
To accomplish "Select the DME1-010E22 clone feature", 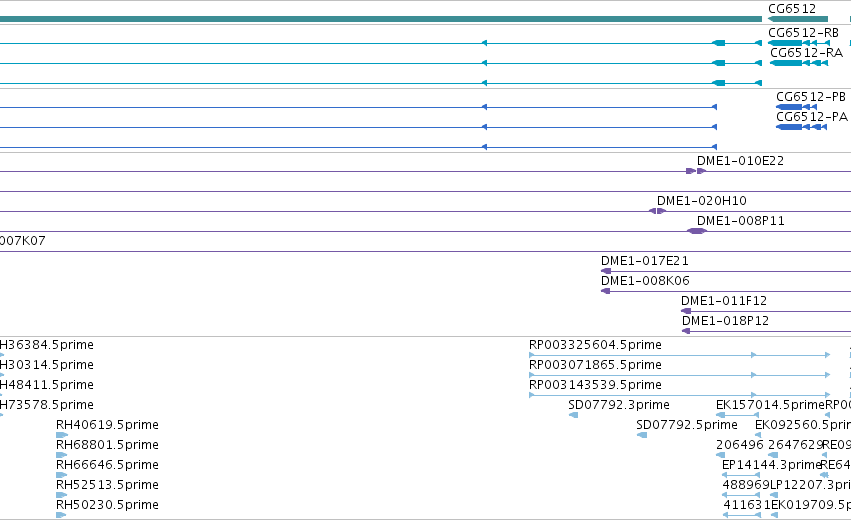I will click(696, 171).
